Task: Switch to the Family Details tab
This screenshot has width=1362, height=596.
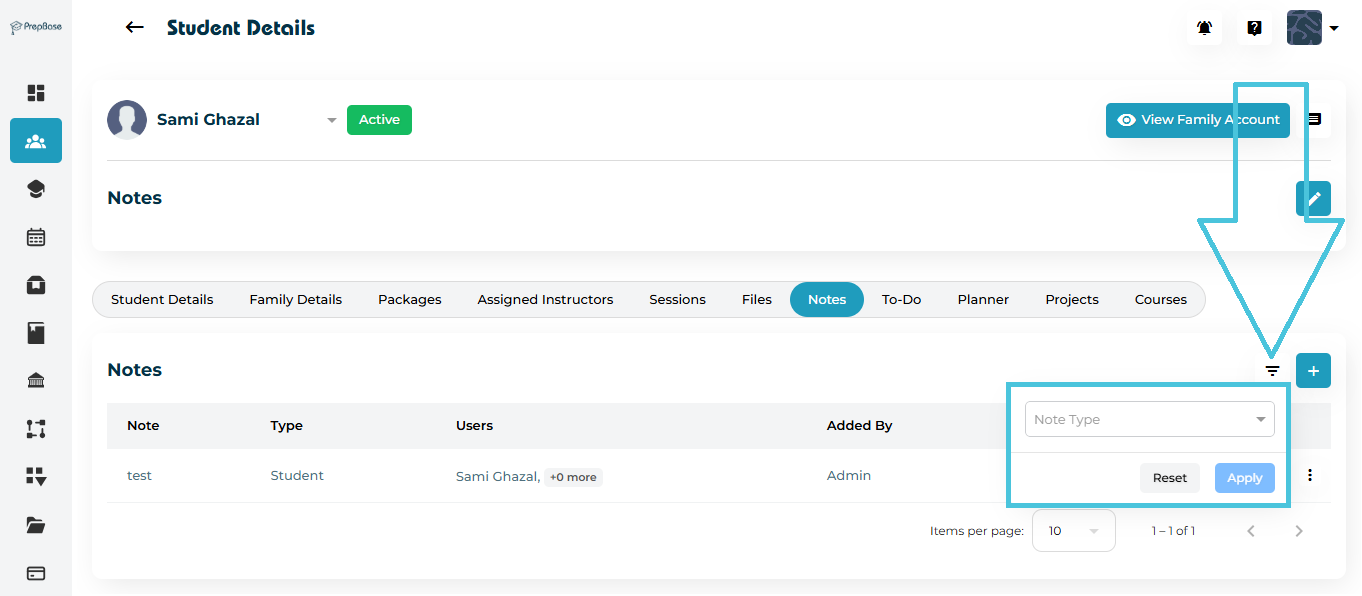Action: tap(295, 300)
